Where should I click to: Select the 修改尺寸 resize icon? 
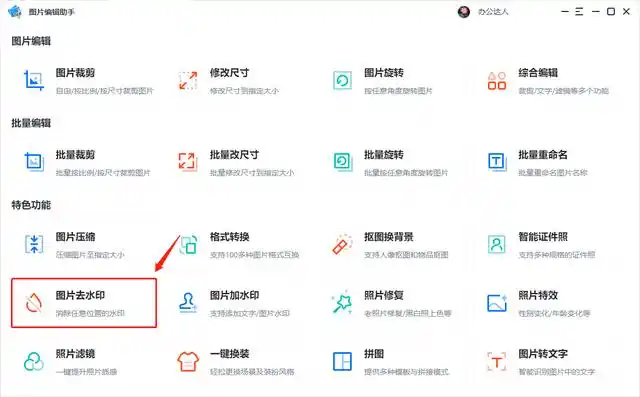pyautogui.click(x=188, y=80)
